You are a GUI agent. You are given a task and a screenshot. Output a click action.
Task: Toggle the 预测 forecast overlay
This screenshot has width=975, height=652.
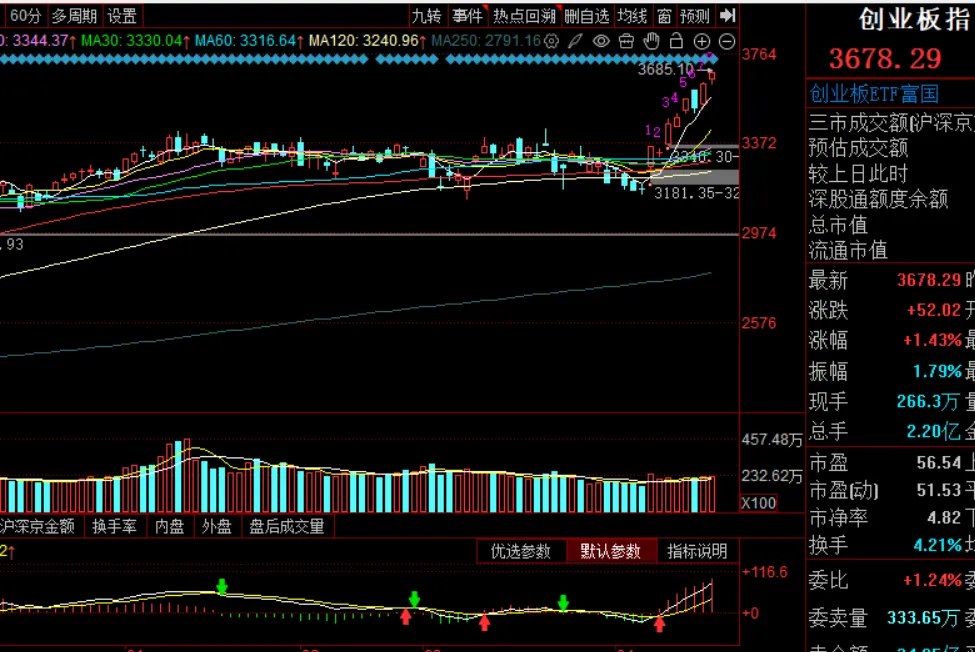tap(695, 16)
